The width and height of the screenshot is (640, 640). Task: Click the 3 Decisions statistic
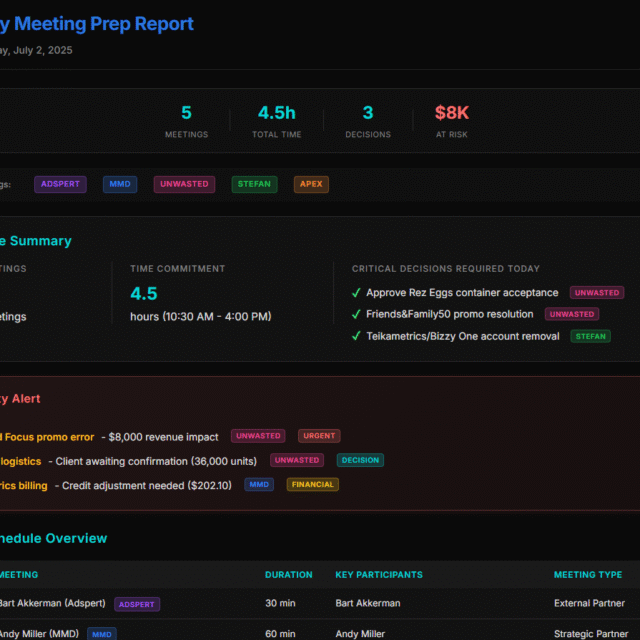[x=368, y=120]
